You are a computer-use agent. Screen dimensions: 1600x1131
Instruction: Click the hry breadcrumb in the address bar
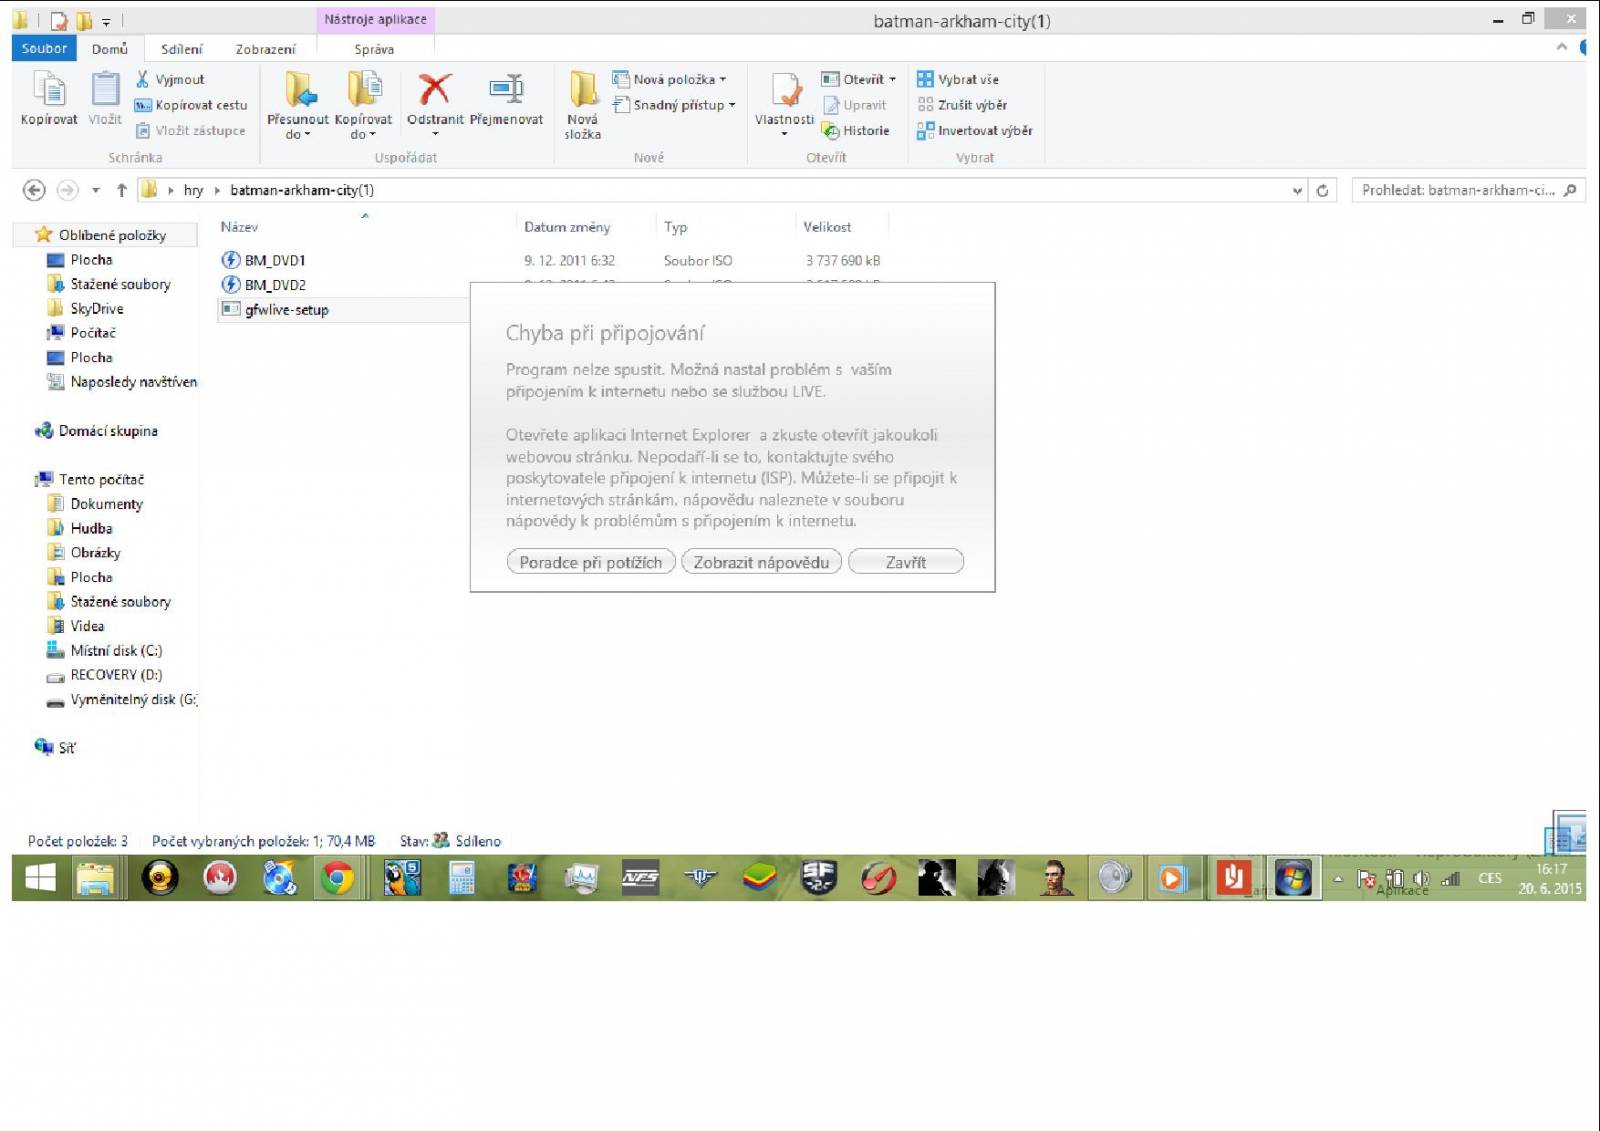click(193, 190)
